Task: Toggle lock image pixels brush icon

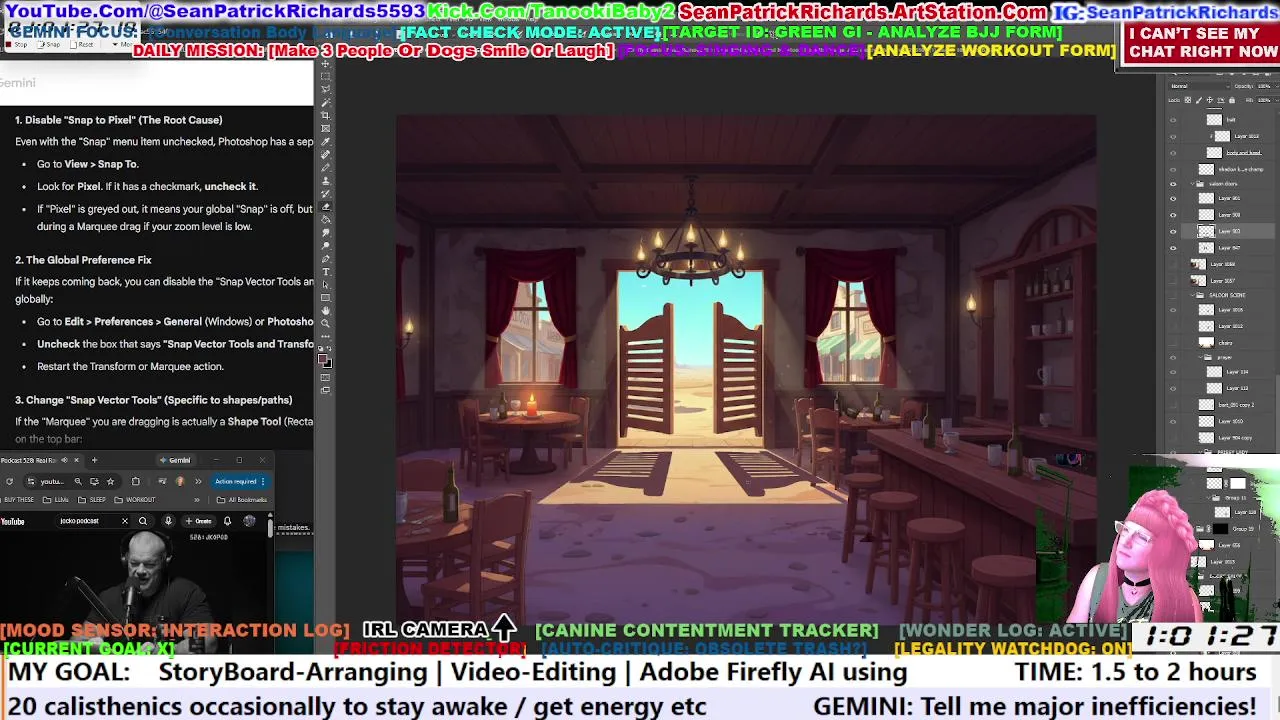Action: click(x=1199, y=100)
